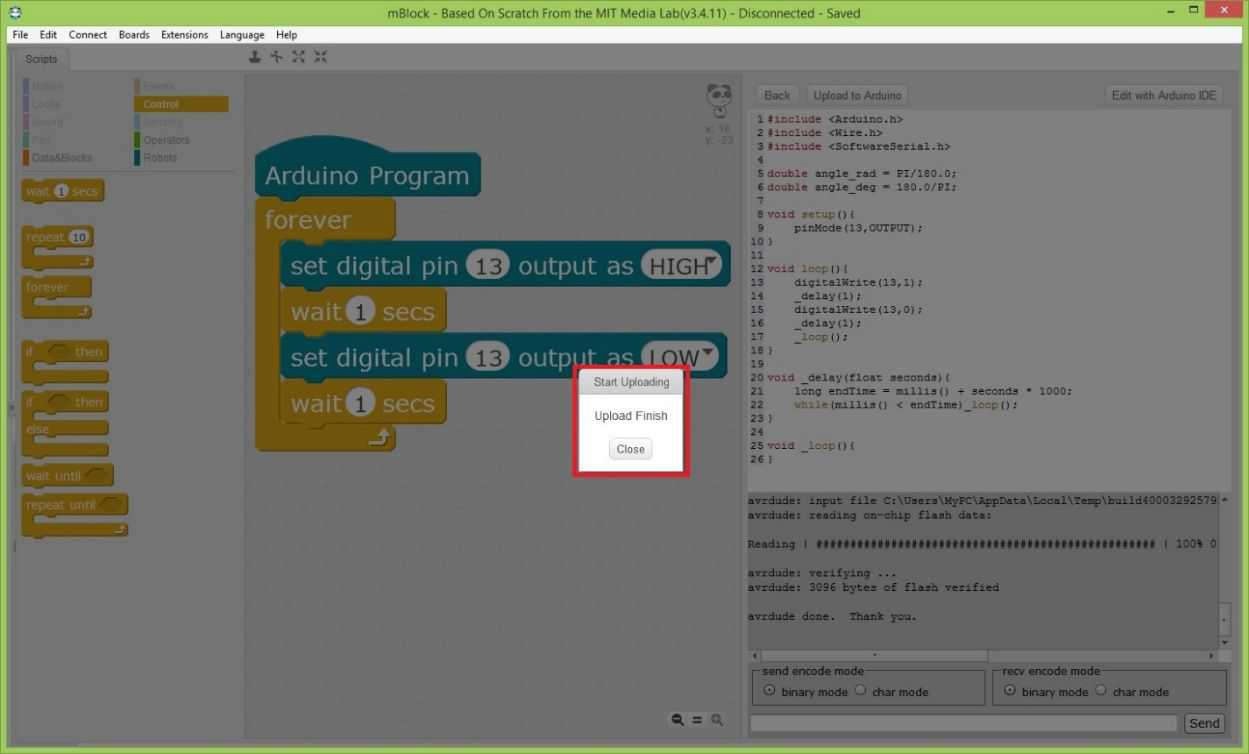This screenshot has height=754, width=1249.
Task: Click the shrink sprite icon
Action: pos(321,57)
